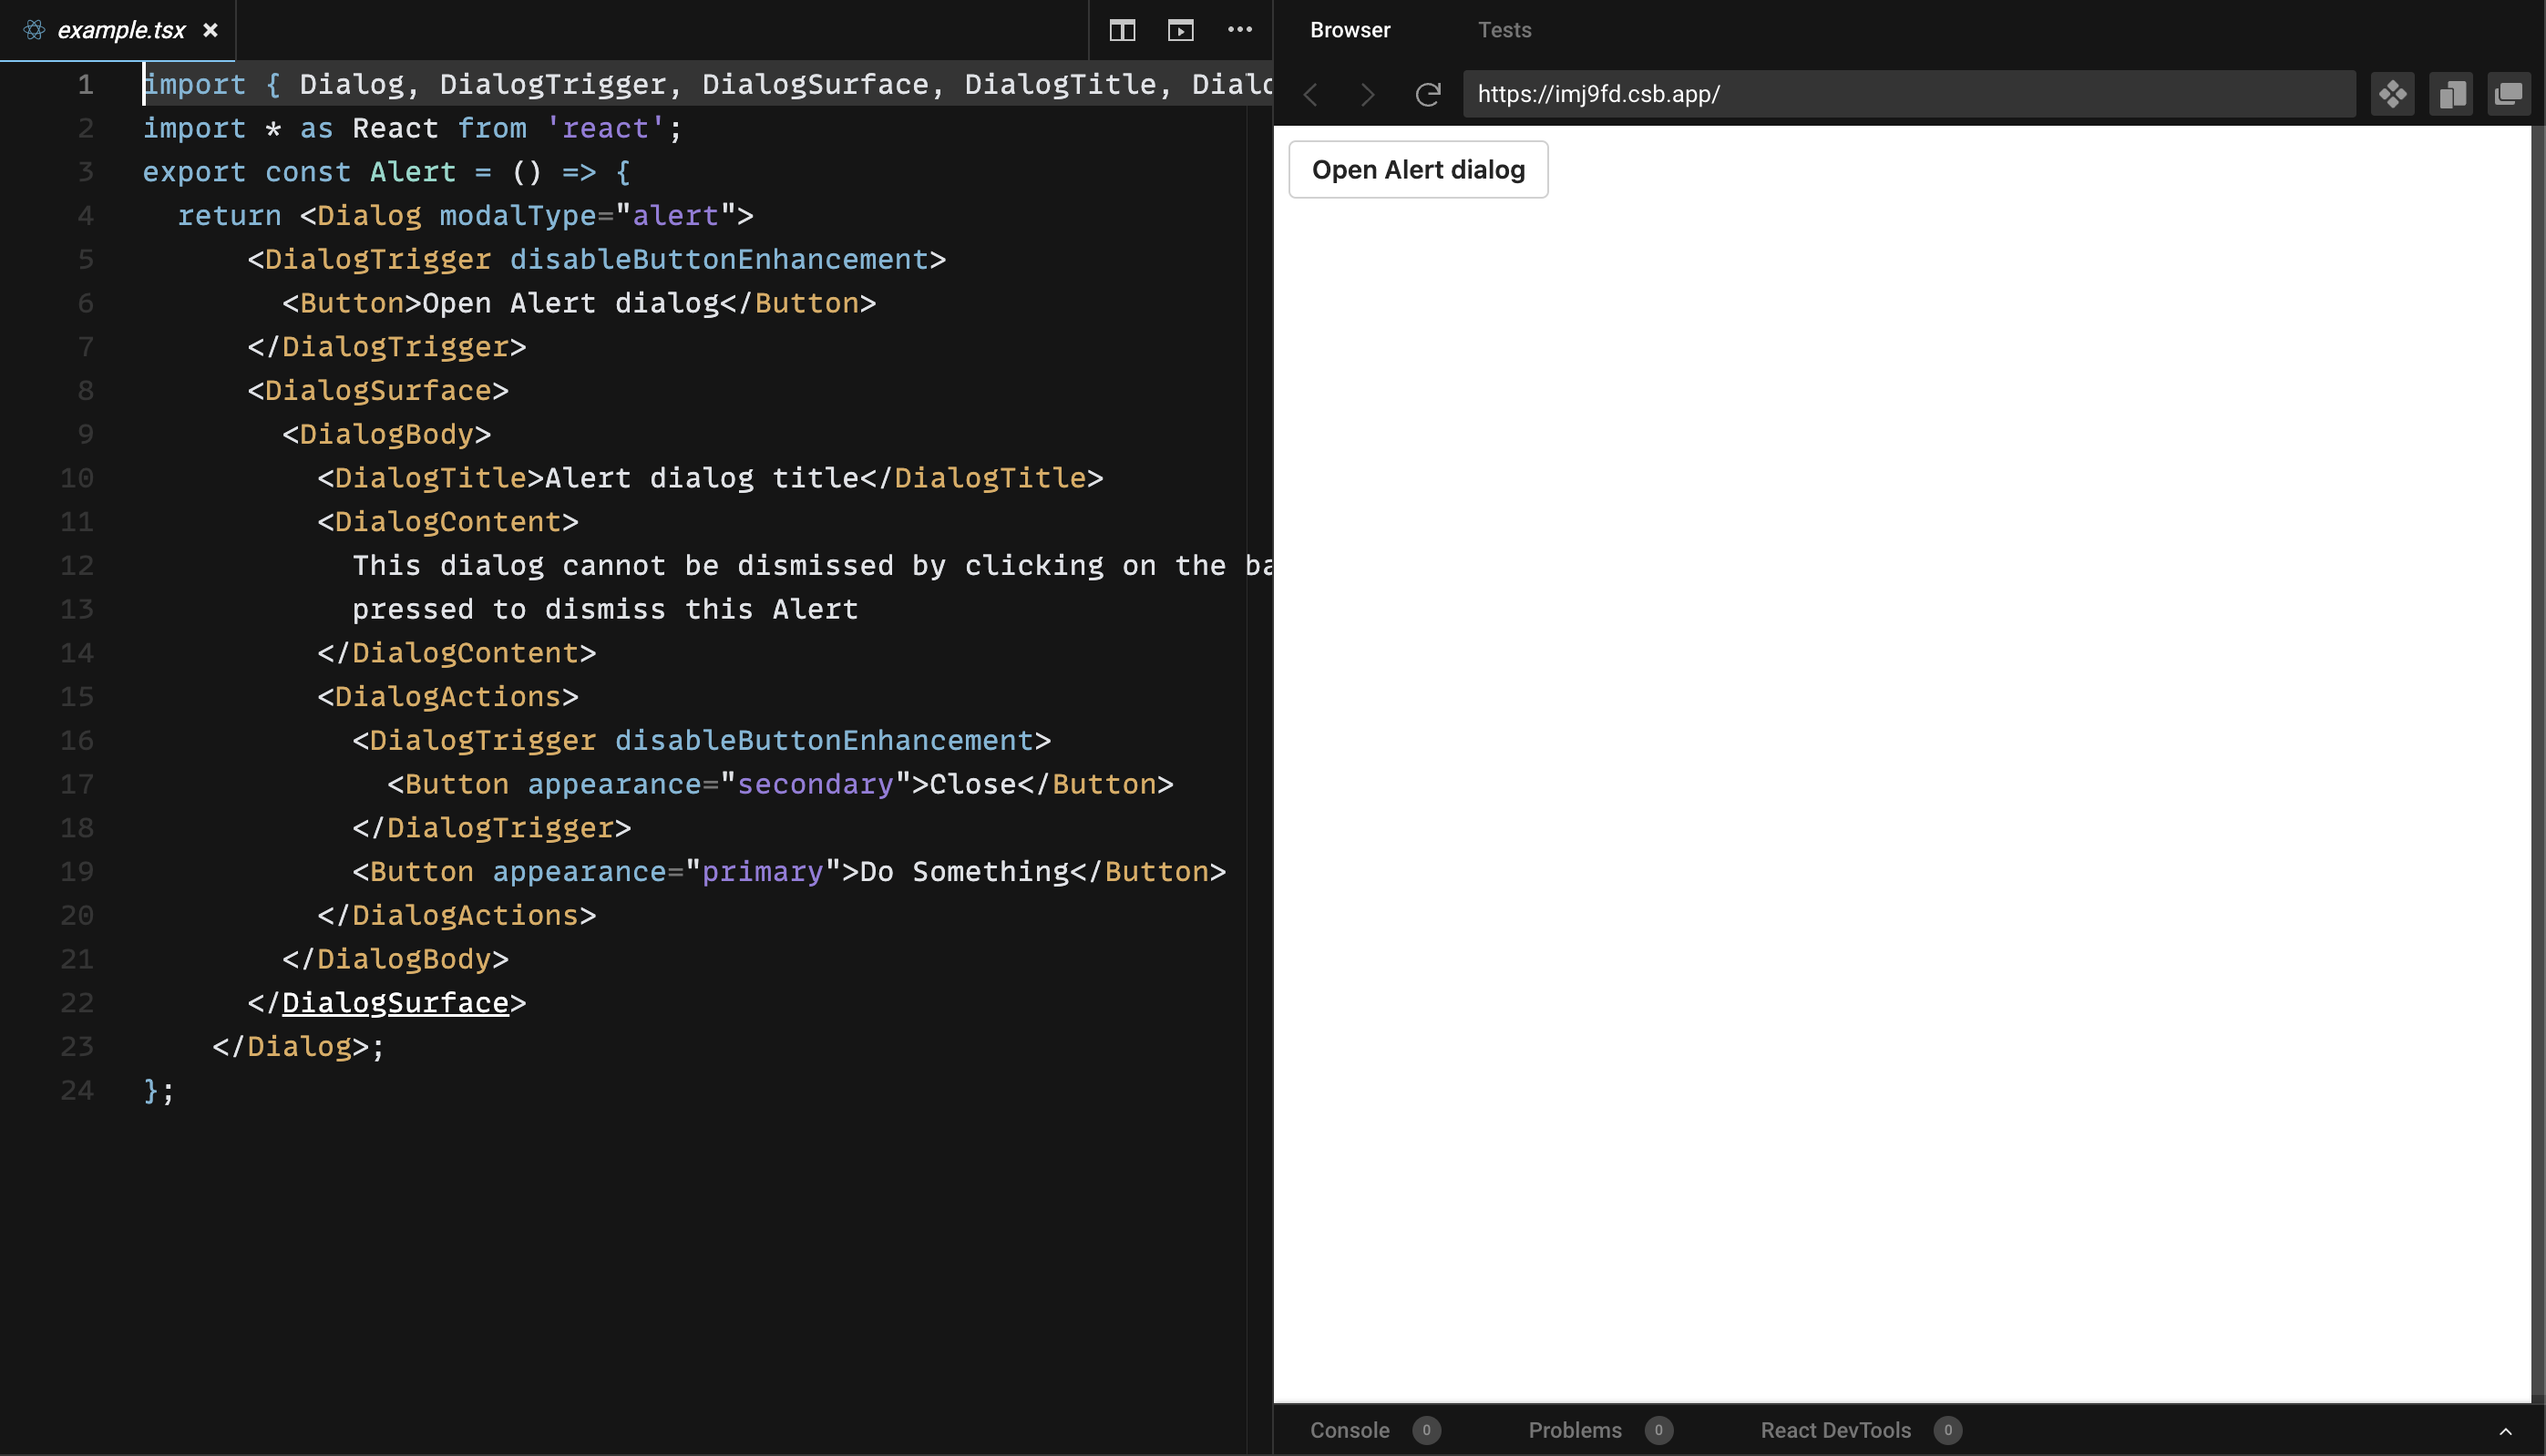Copy the preview URL using the copy icon
The width and height of the screenshot is (2546, 1456).
(2452, 94)
